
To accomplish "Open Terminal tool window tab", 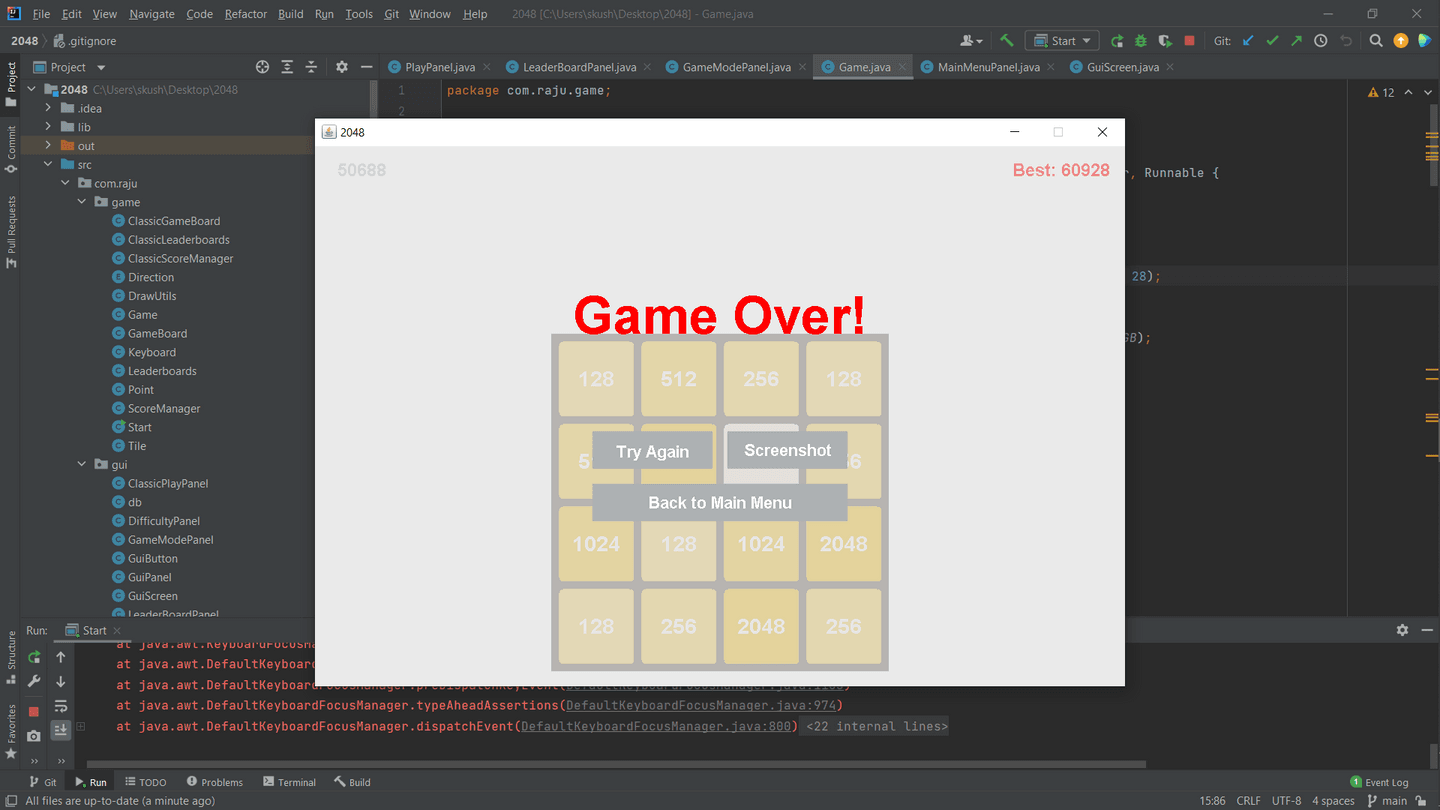I will 289,782.
